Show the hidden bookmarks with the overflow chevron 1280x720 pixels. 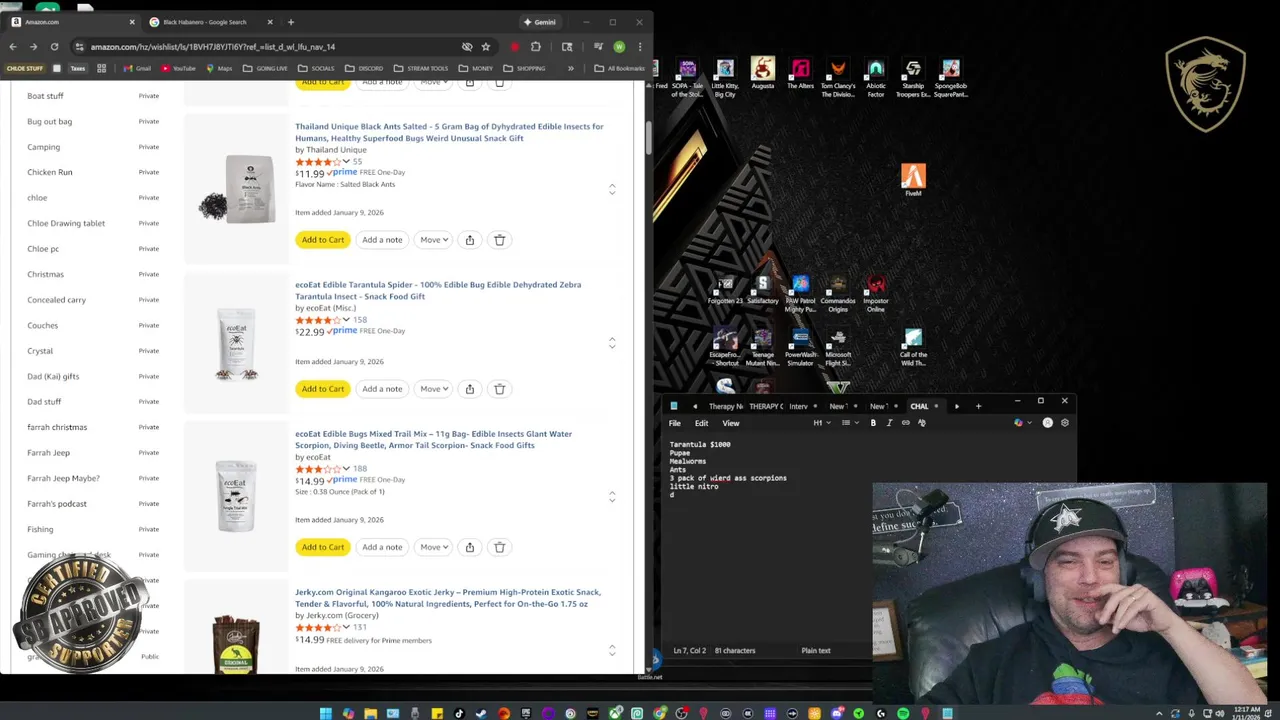point(570,68)
